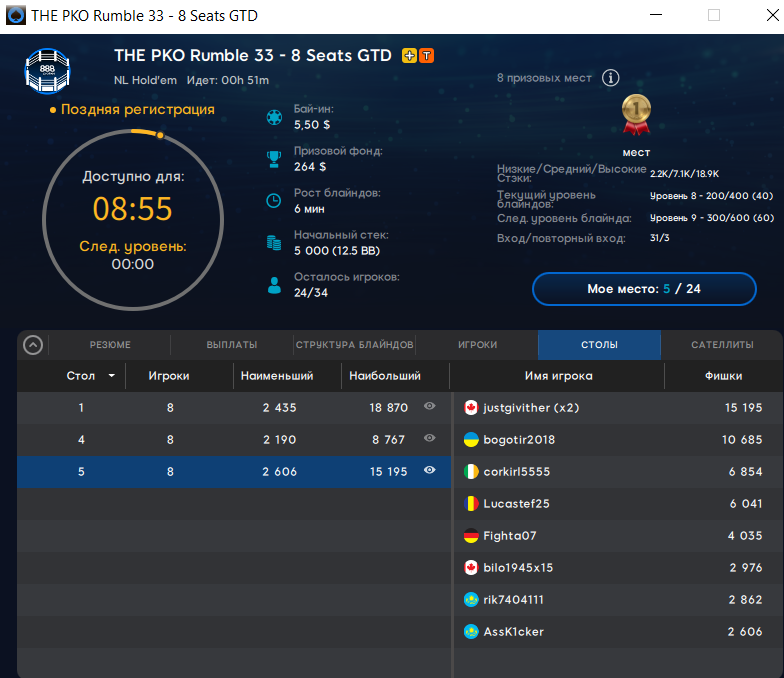Open the РЕЗЮМЕ tab

pyautogui.click(x=110, y=344)
